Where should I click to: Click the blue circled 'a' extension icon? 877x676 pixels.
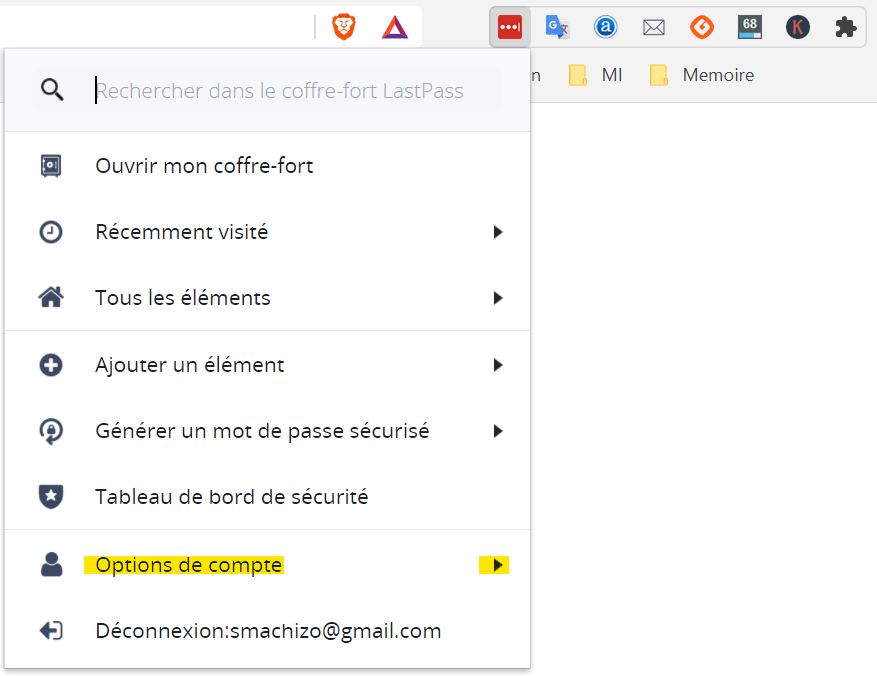[x=605, y=27]
